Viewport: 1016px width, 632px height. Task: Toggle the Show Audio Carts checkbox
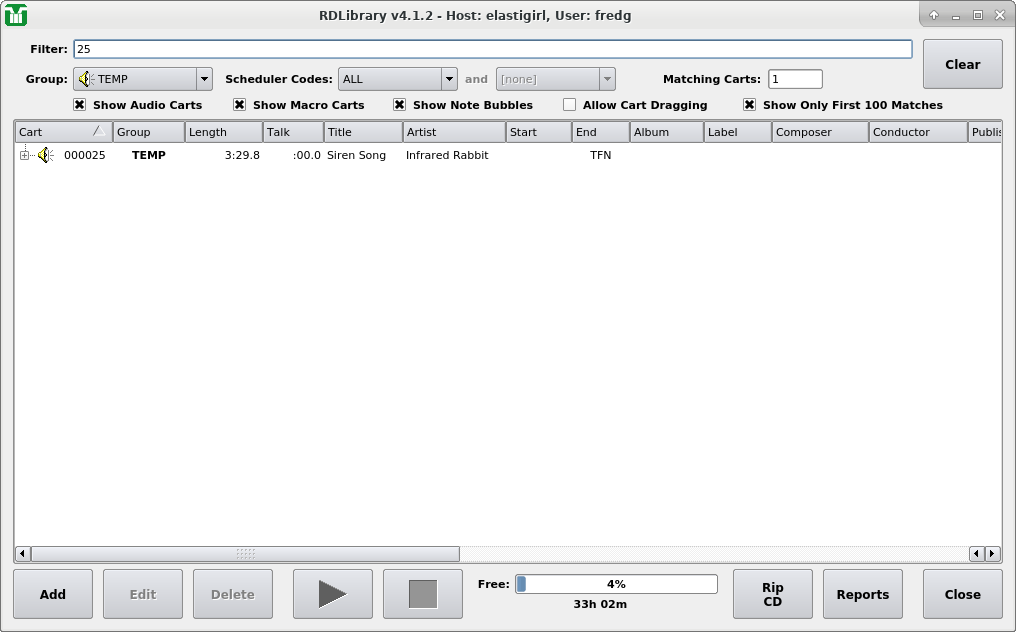click(x=79, y=105)
